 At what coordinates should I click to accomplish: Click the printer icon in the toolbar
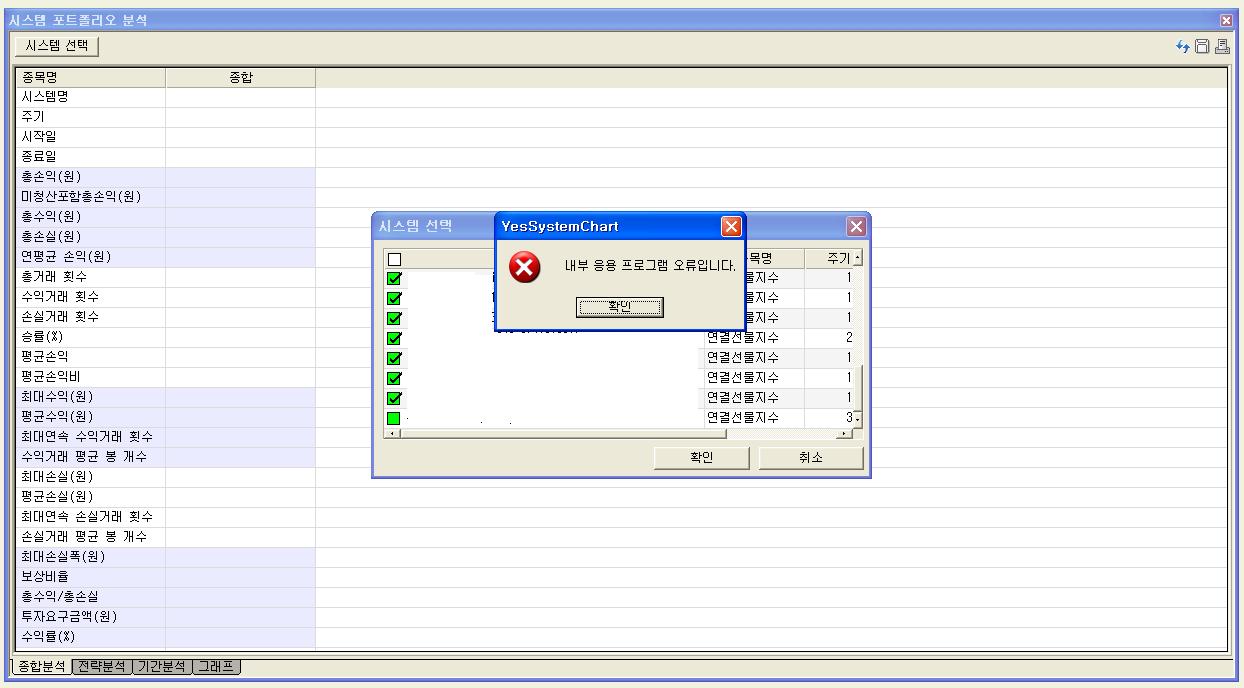1222,46
